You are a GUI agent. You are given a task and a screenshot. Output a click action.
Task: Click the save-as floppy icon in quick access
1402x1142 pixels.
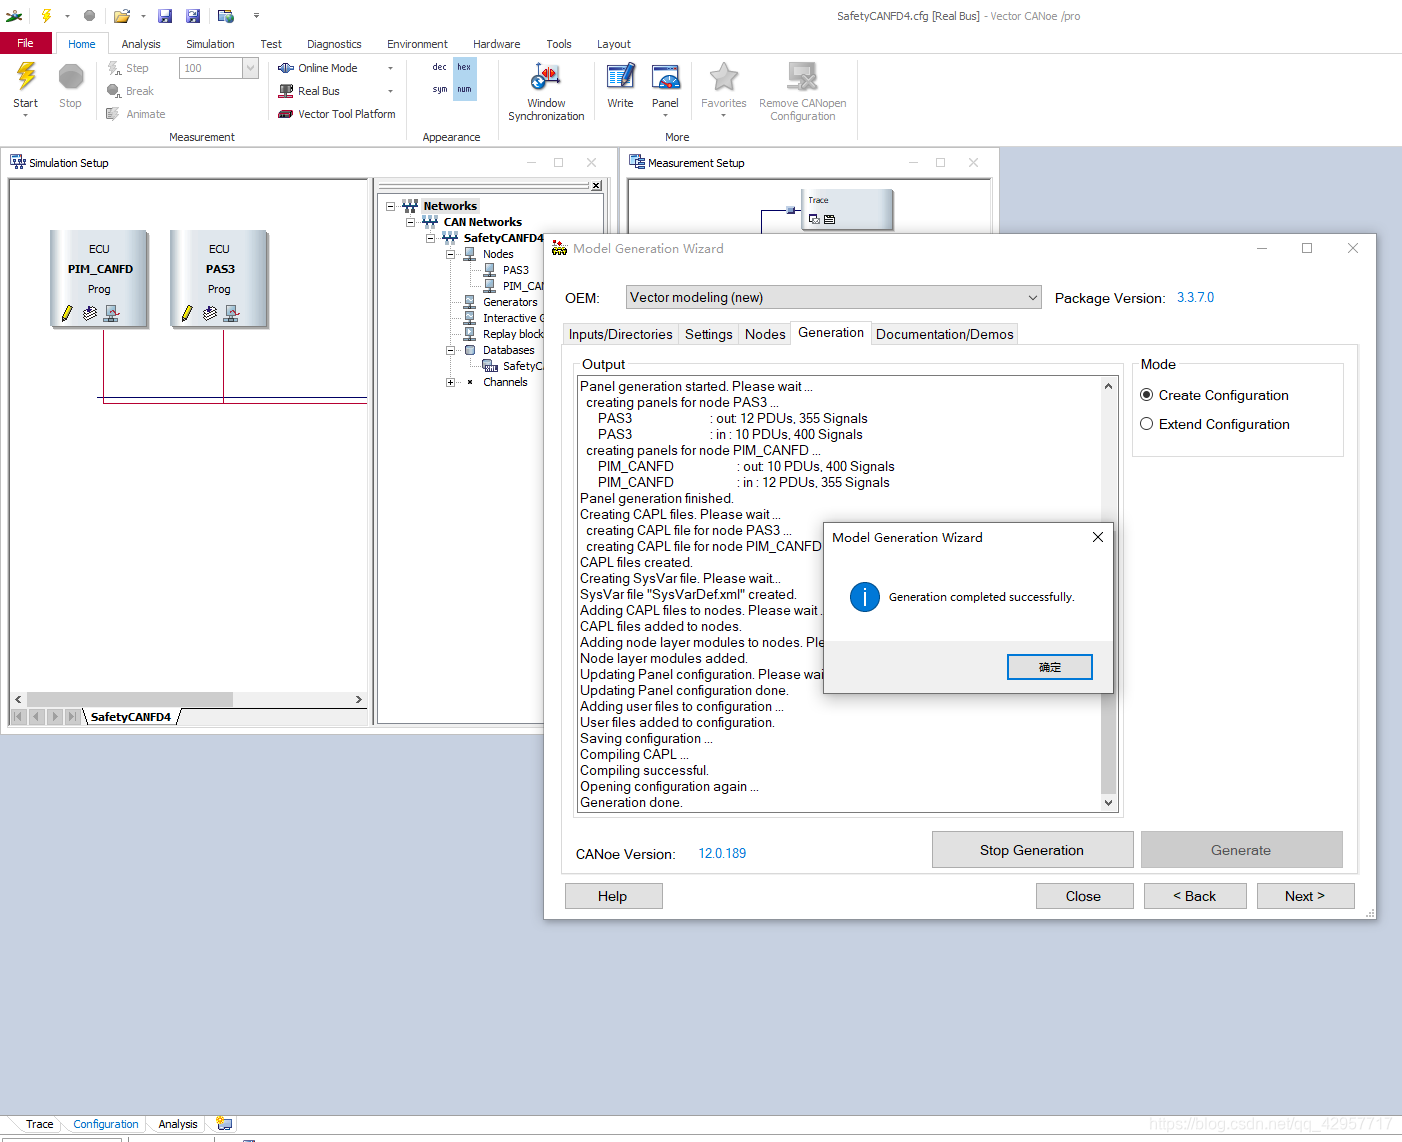(193, 16)
